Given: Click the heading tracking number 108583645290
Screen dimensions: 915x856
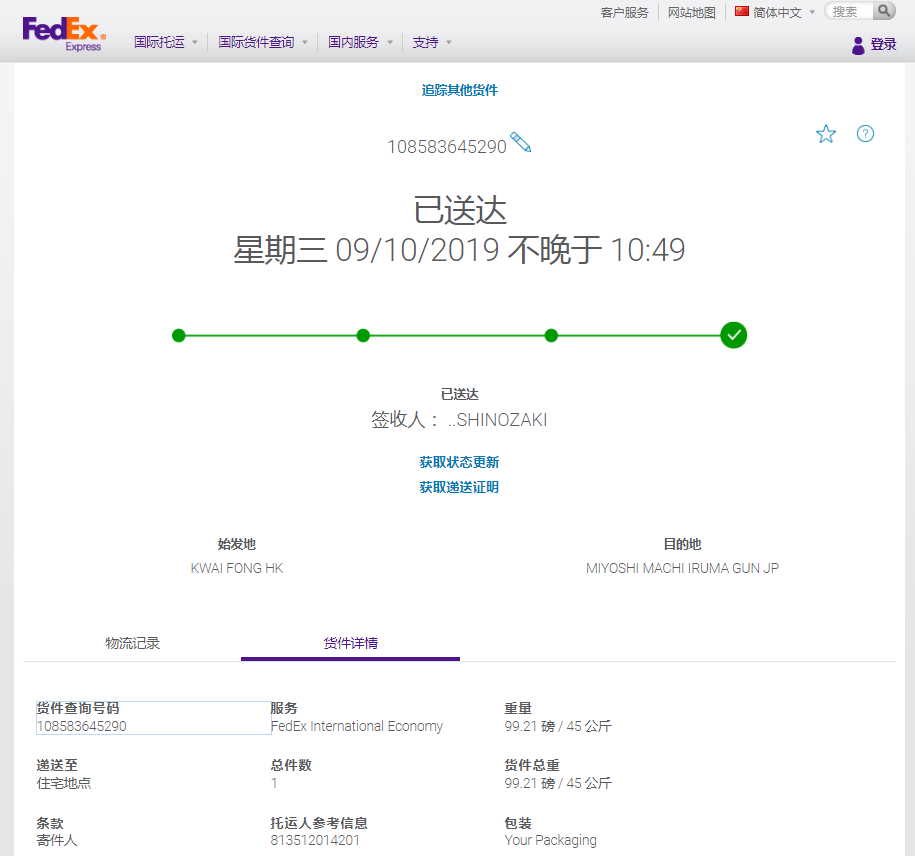Looking at the screenshot, I should coord(447,146).
